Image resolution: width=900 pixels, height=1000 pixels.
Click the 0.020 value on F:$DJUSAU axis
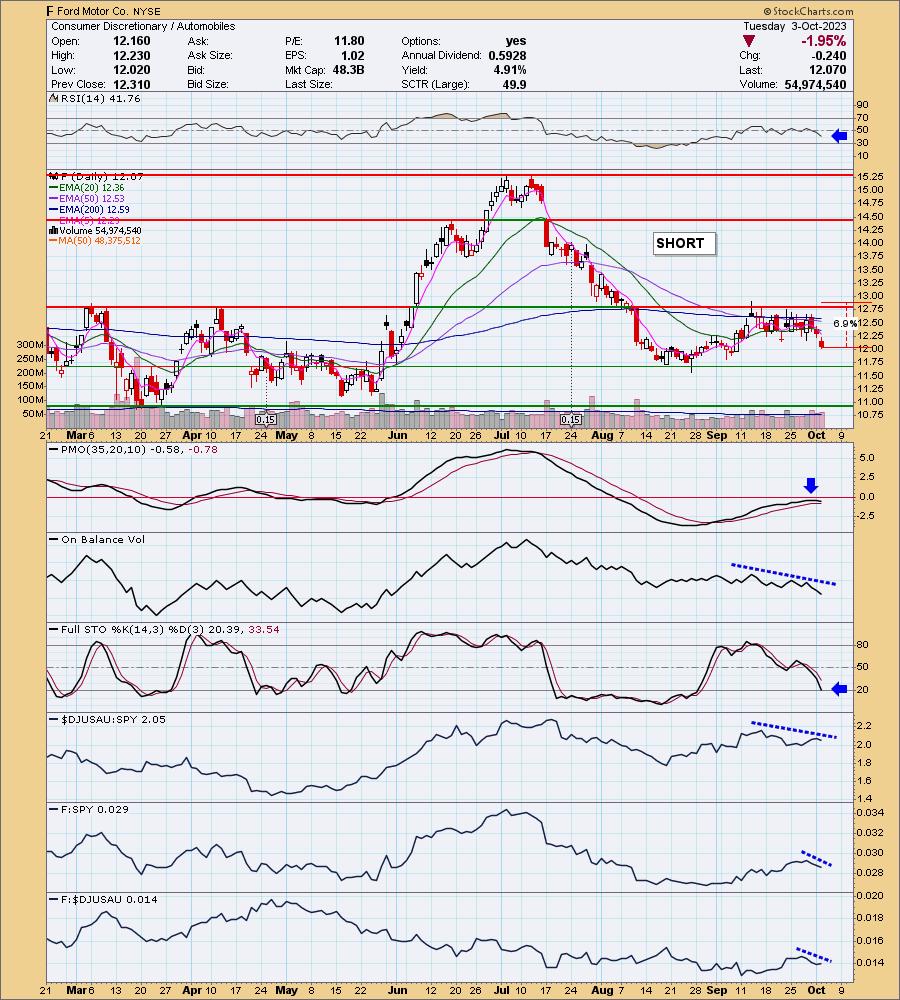(871, 895)
